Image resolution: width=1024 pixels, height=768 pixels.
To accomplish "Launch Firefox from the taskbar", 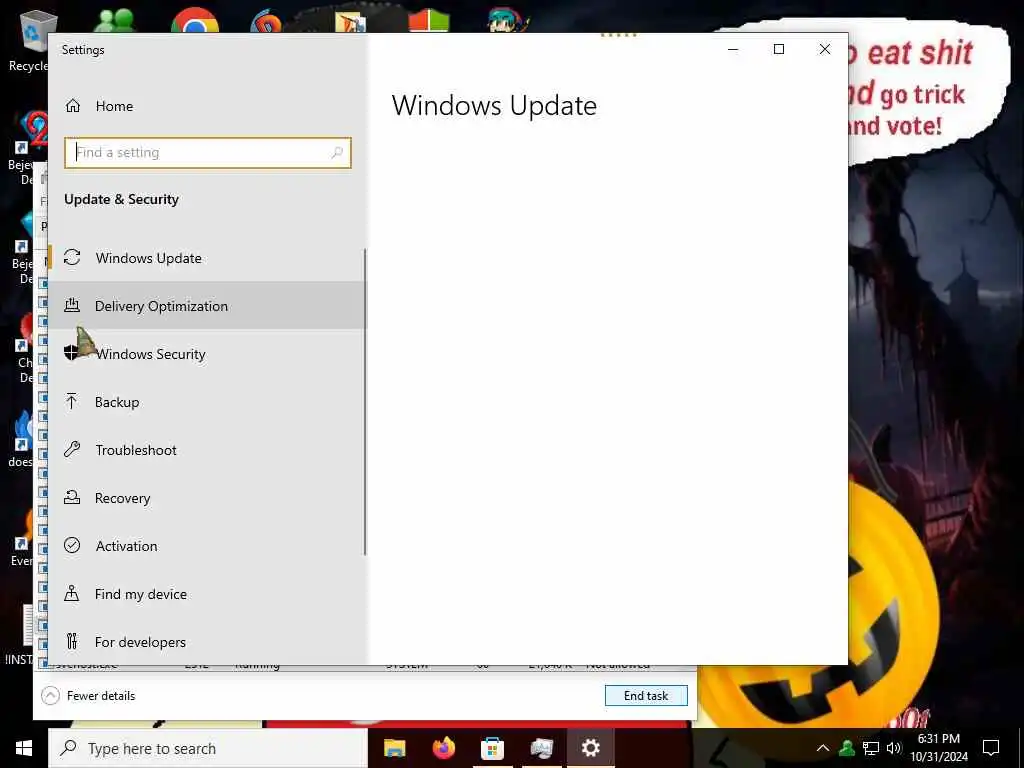I will tap(443, 748).
